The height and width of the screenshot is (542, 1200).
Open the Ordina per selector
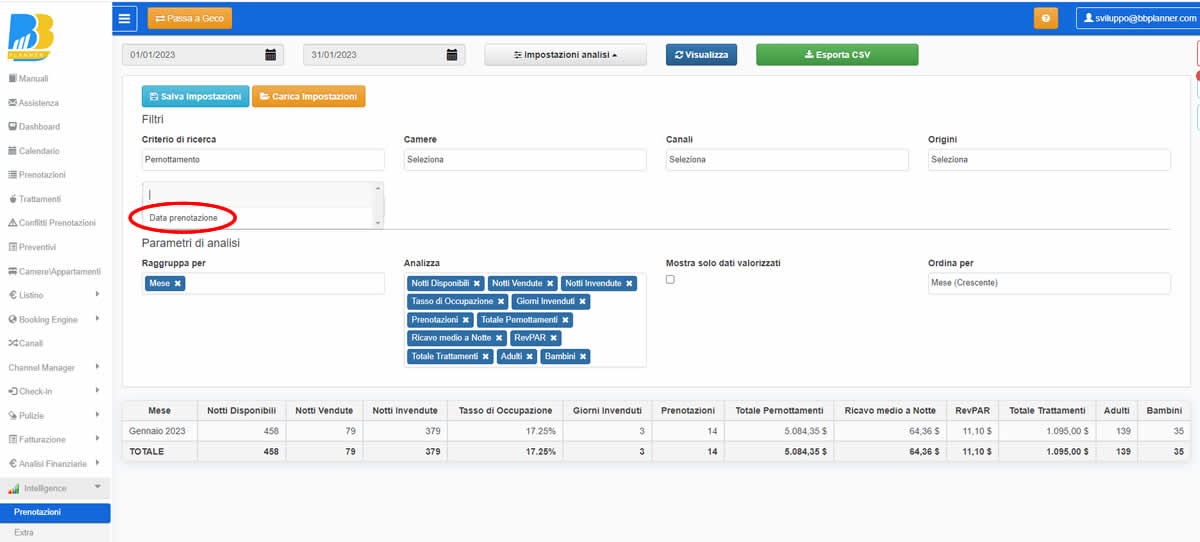(1048, 283)
